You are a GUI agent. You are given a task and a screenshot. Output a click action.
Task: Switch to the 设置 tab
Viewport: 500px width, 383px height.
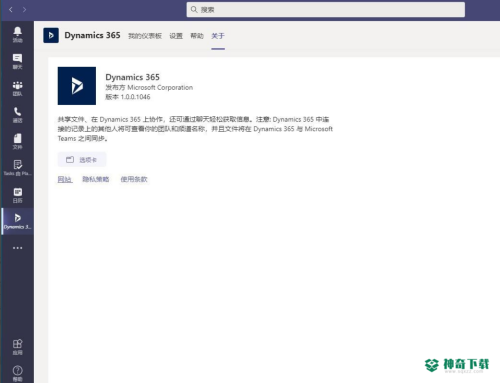click(176, 36)
